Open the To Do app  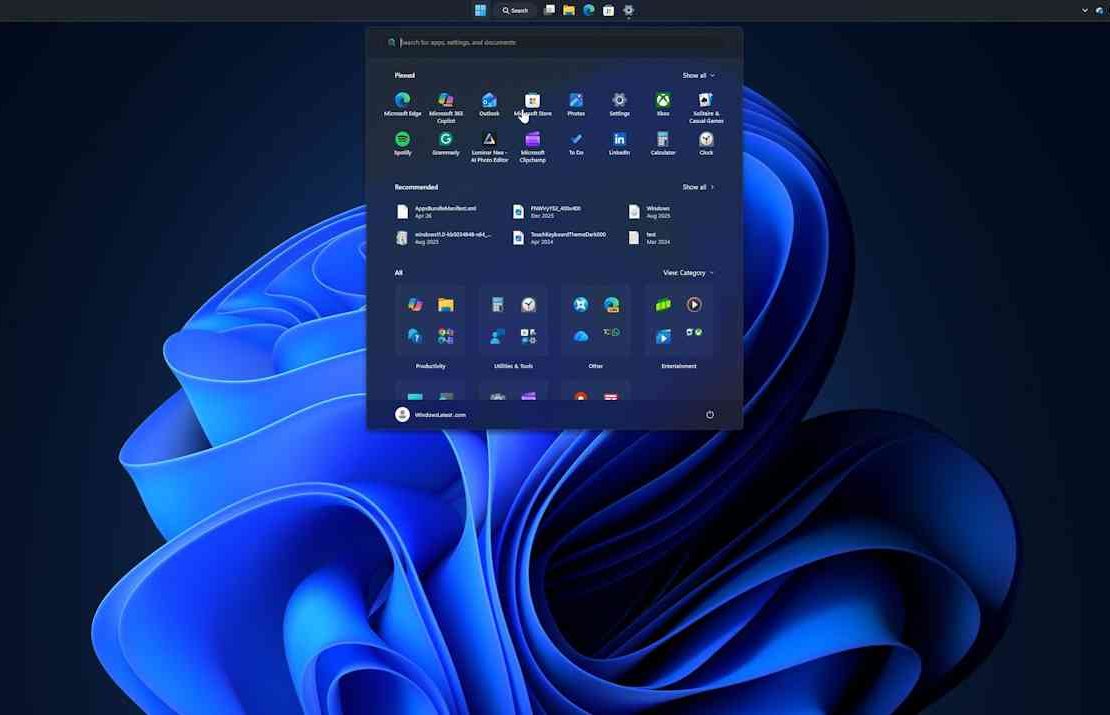pyautogui.click(x=576, y=143)
